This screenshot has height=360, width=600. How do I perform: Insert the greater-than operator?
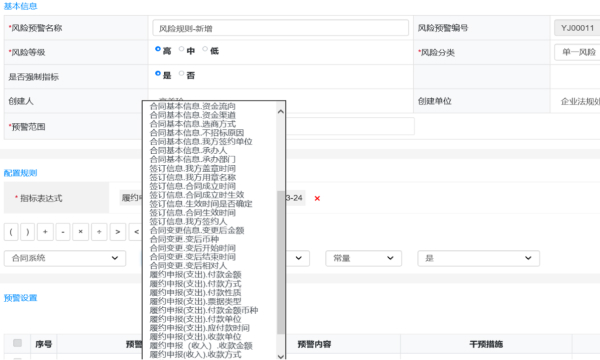click(117, 232)
